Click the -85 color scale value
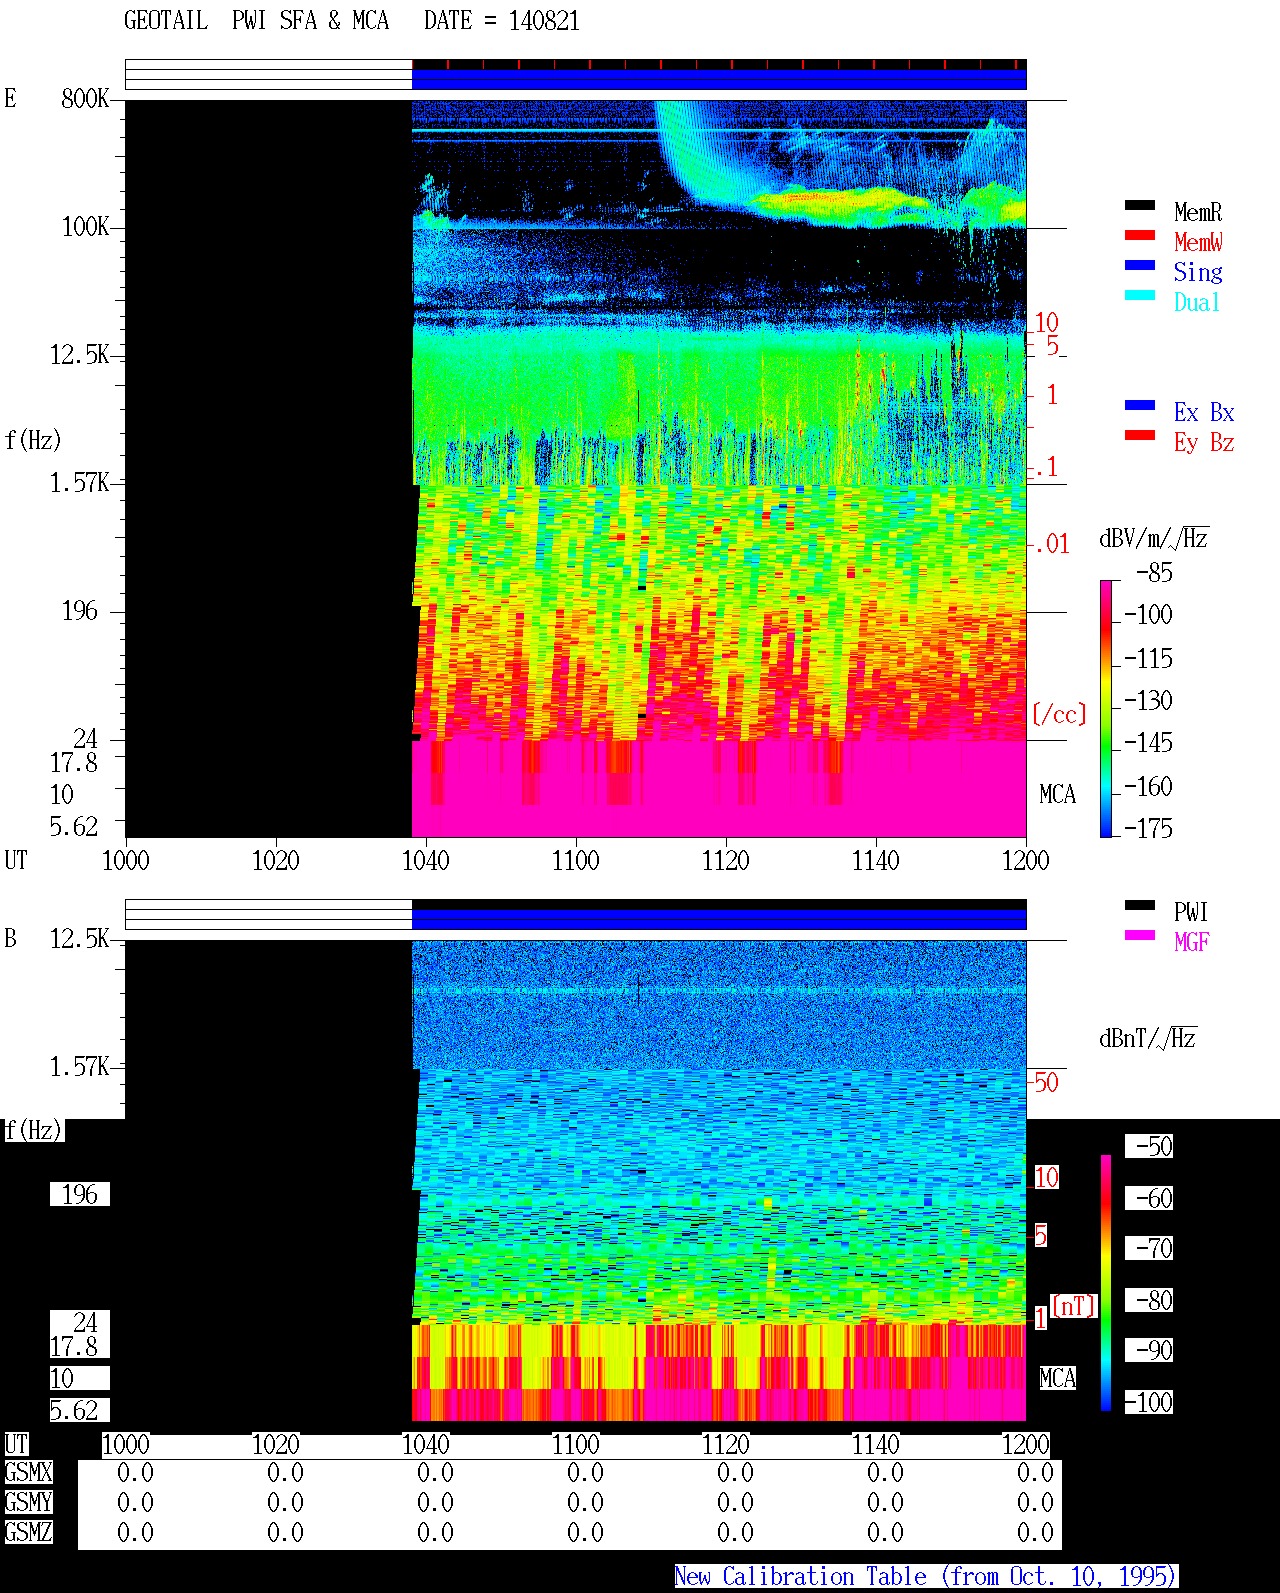Viewport: 1280px width, 1593px height. (1154, 573)
